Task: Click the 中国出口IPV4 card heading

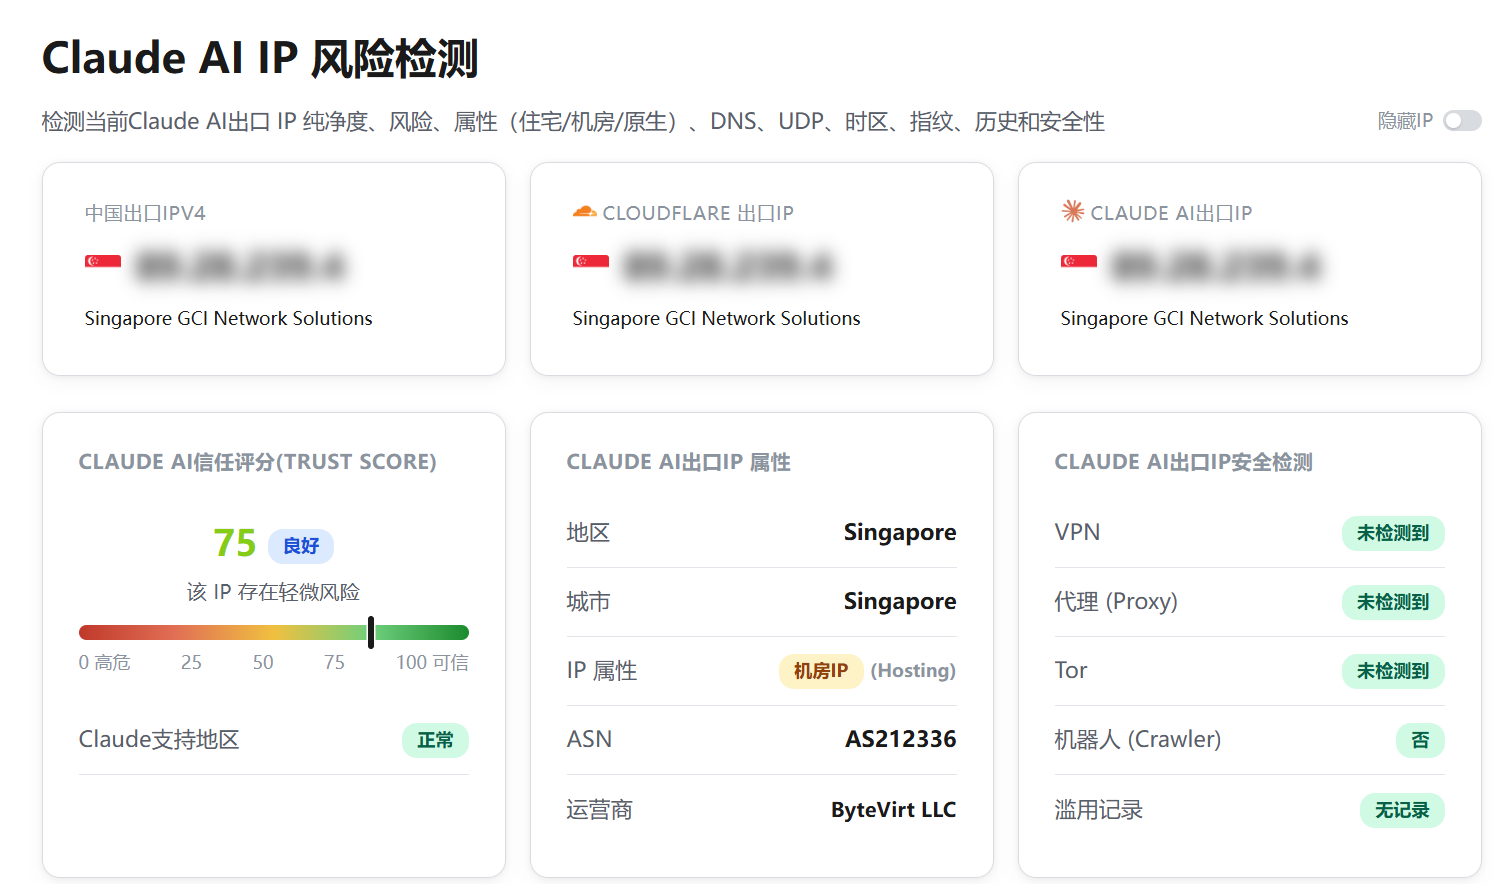Action: coord(146,213)
